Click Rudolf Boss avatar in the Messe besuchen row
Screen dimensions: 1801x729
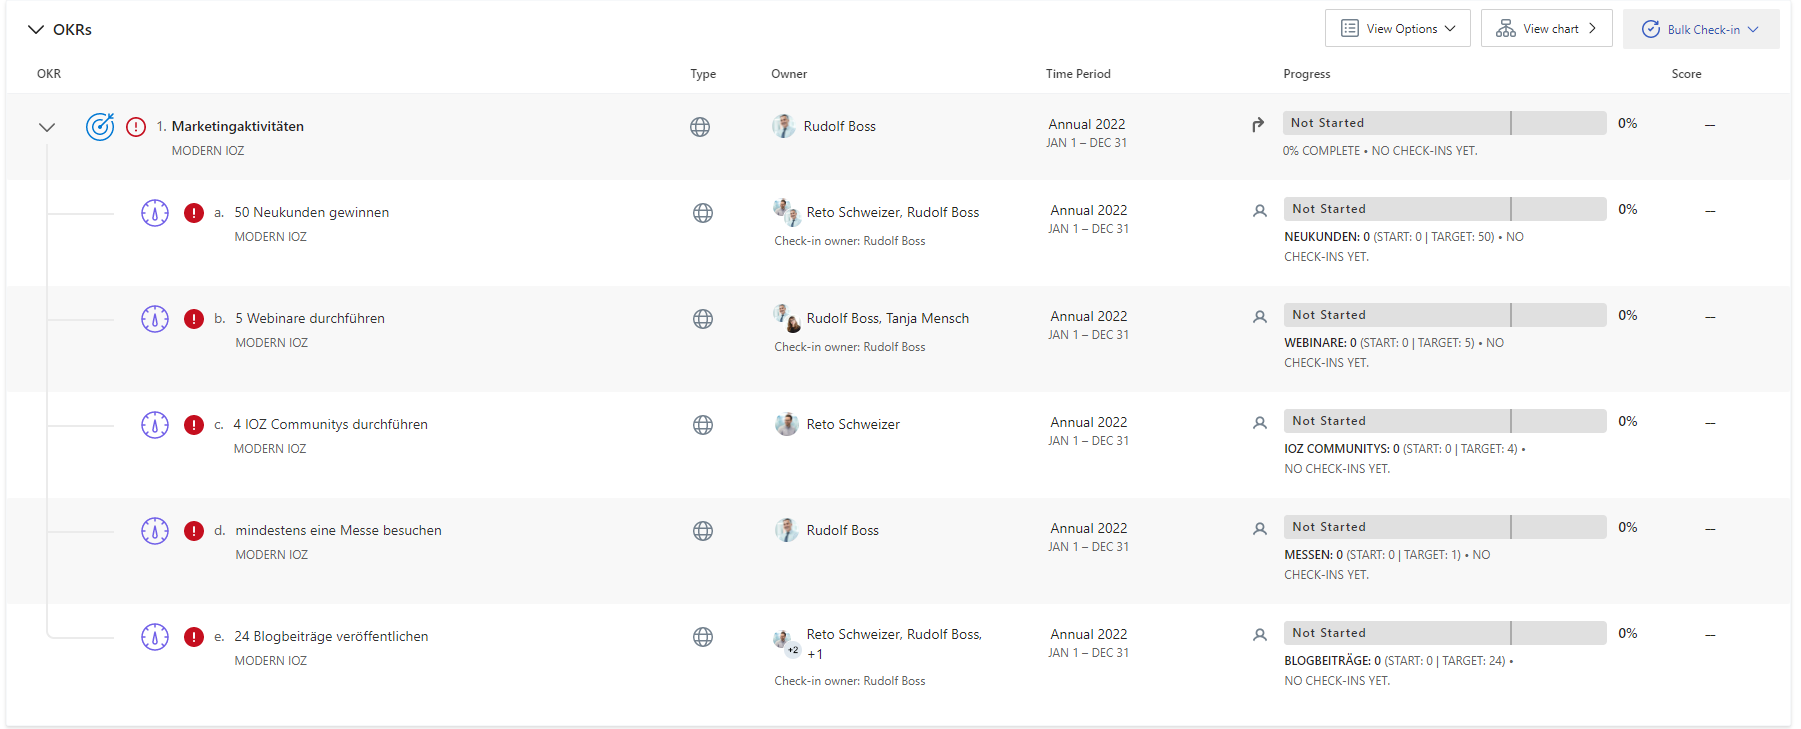tap(787, 530)
